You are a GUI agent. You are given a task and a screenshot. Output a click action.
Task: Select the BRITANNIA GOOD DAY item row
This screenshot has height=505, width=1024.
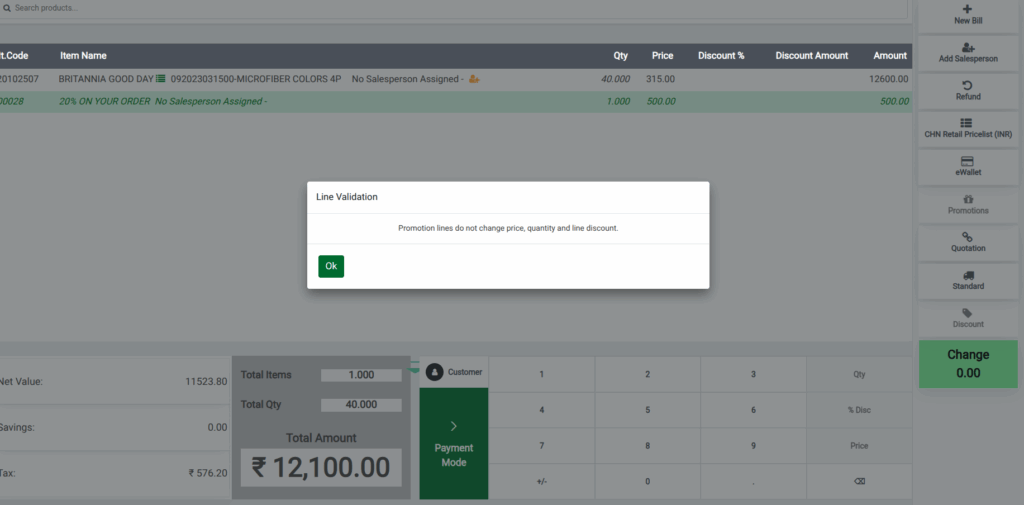point(455,79)
